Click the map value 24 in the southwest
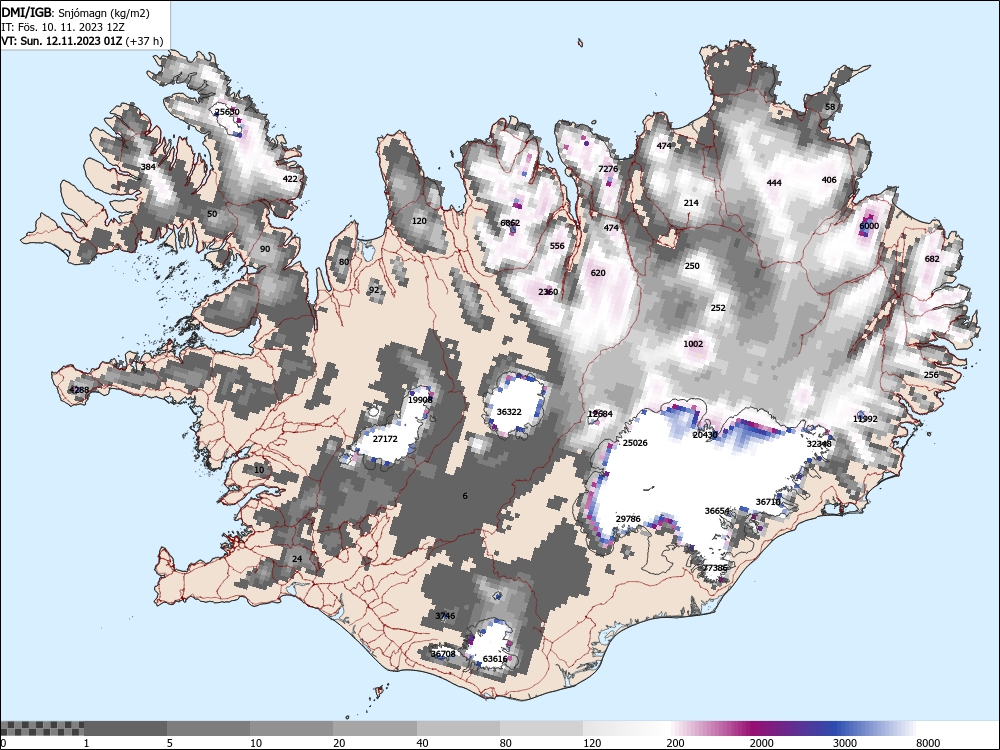 [x=297, y=559]
